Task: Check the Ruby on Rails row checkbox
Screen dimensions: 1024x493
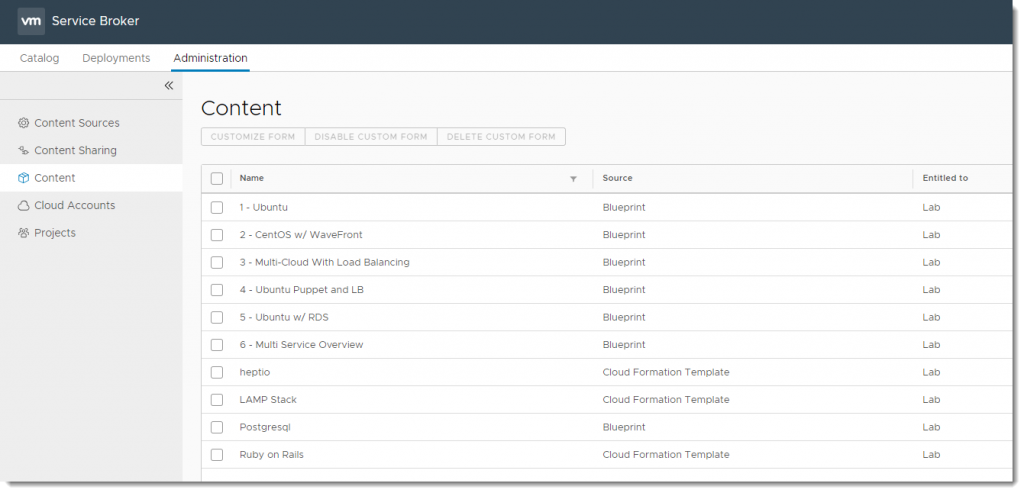Action: tap(217, 454)
